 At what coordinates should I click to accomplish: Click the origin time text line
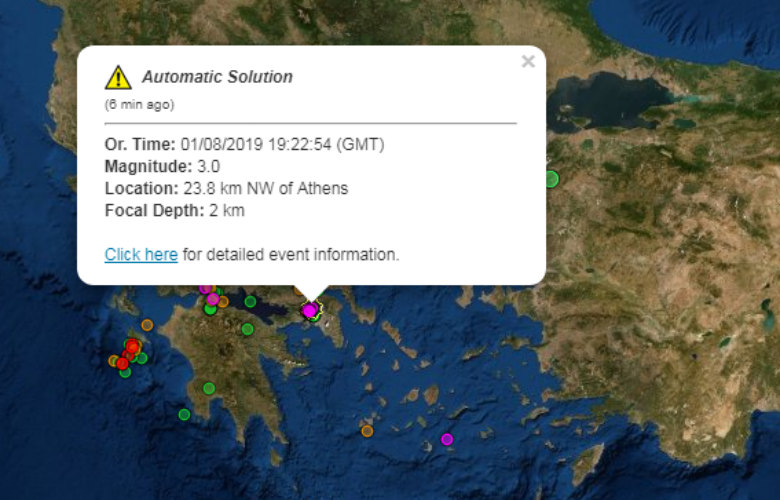coord(244,145)
